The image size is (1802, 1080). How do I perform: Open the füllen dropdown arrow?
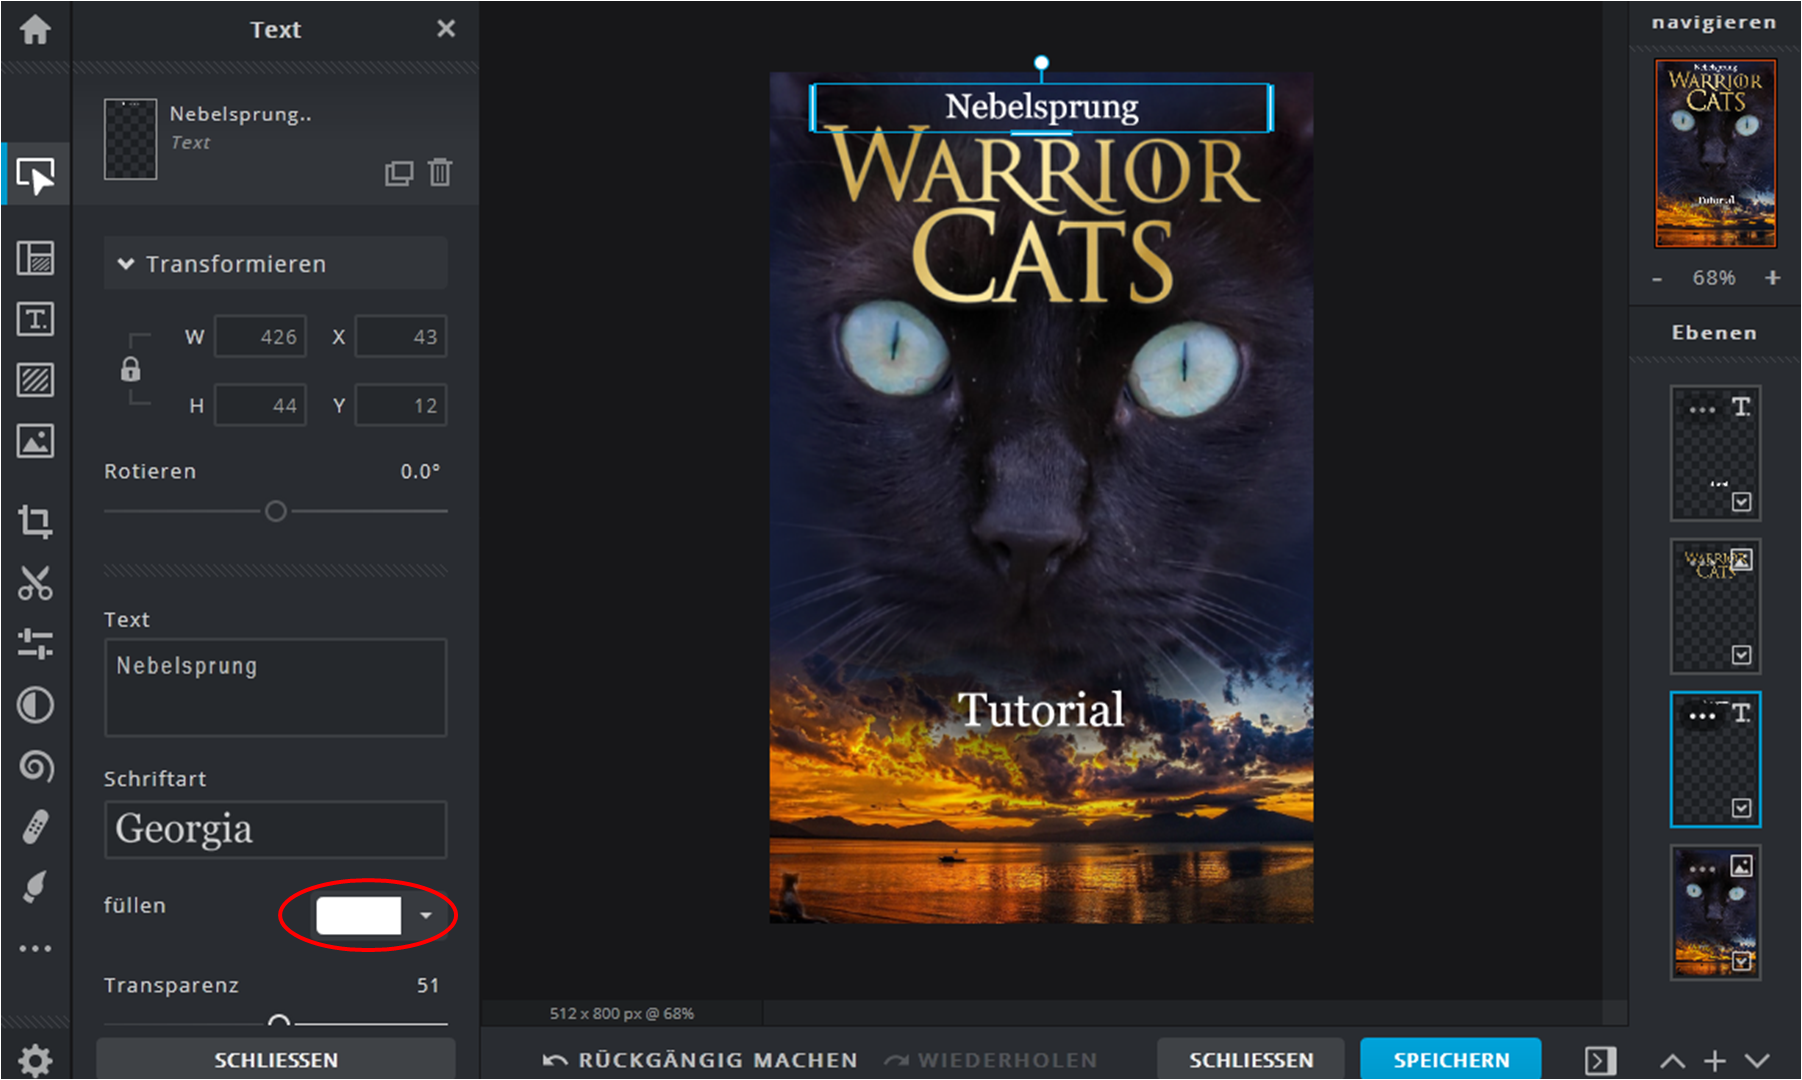point(426,915)
